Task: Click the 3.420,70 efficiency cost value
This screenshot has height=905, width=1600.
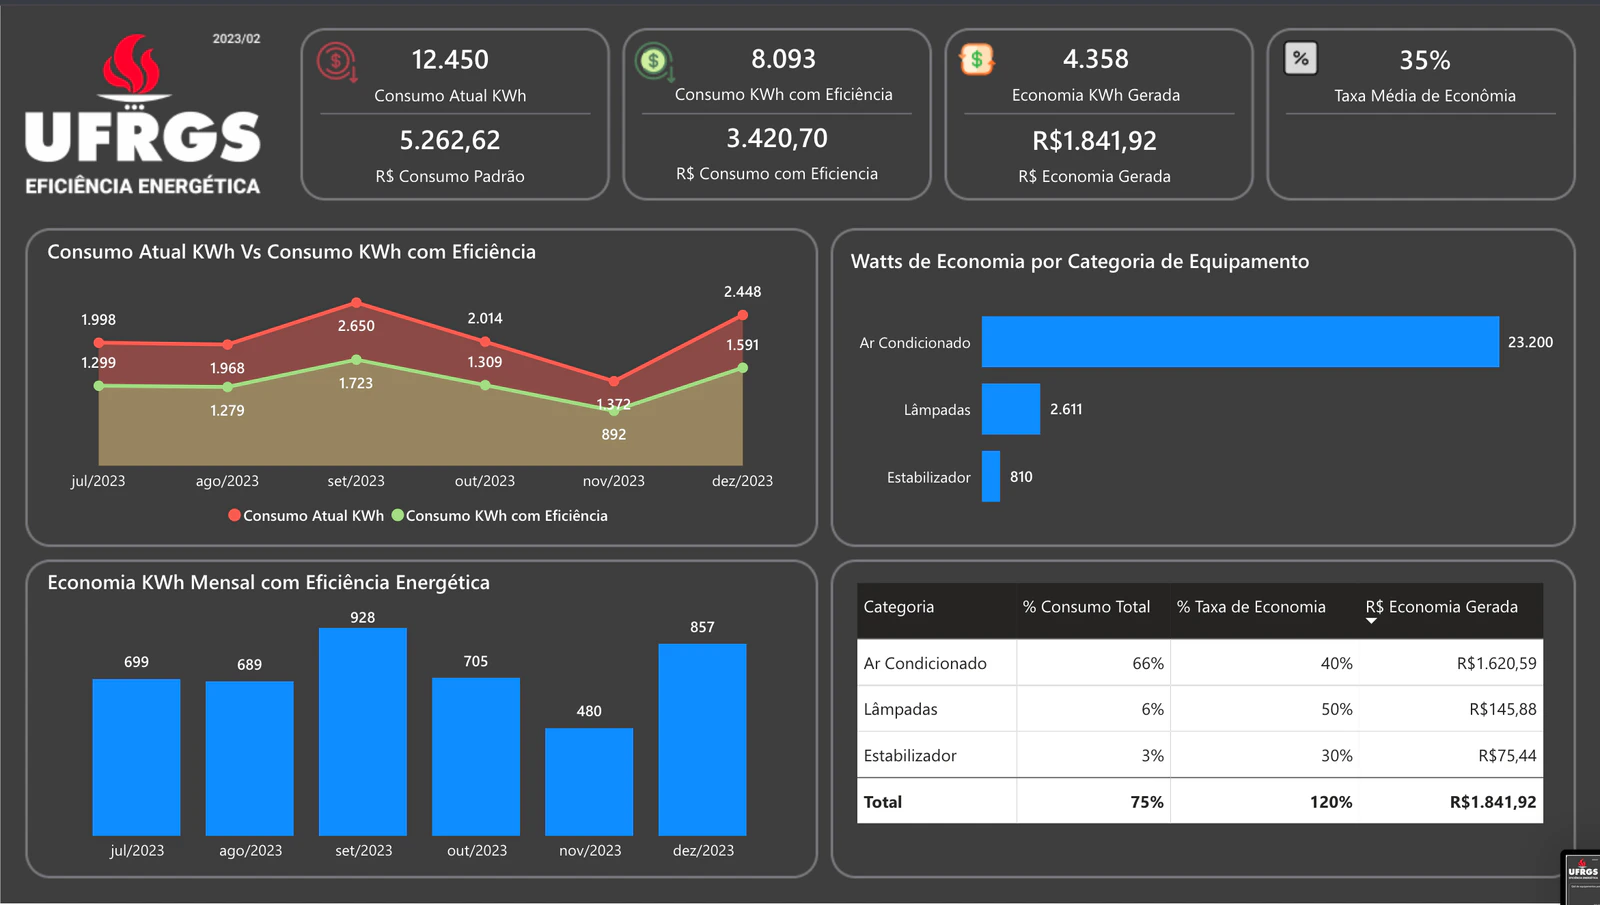Action: 777,138
